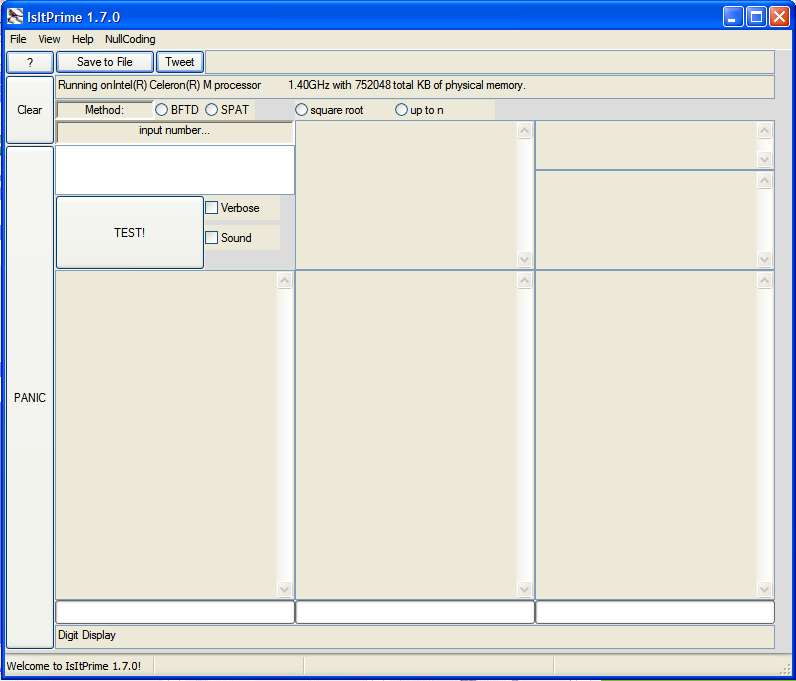Select the SPAT method radio button
Image resolution: width=796 pixels, height=681 pixels.
click(x=227, y=110)
